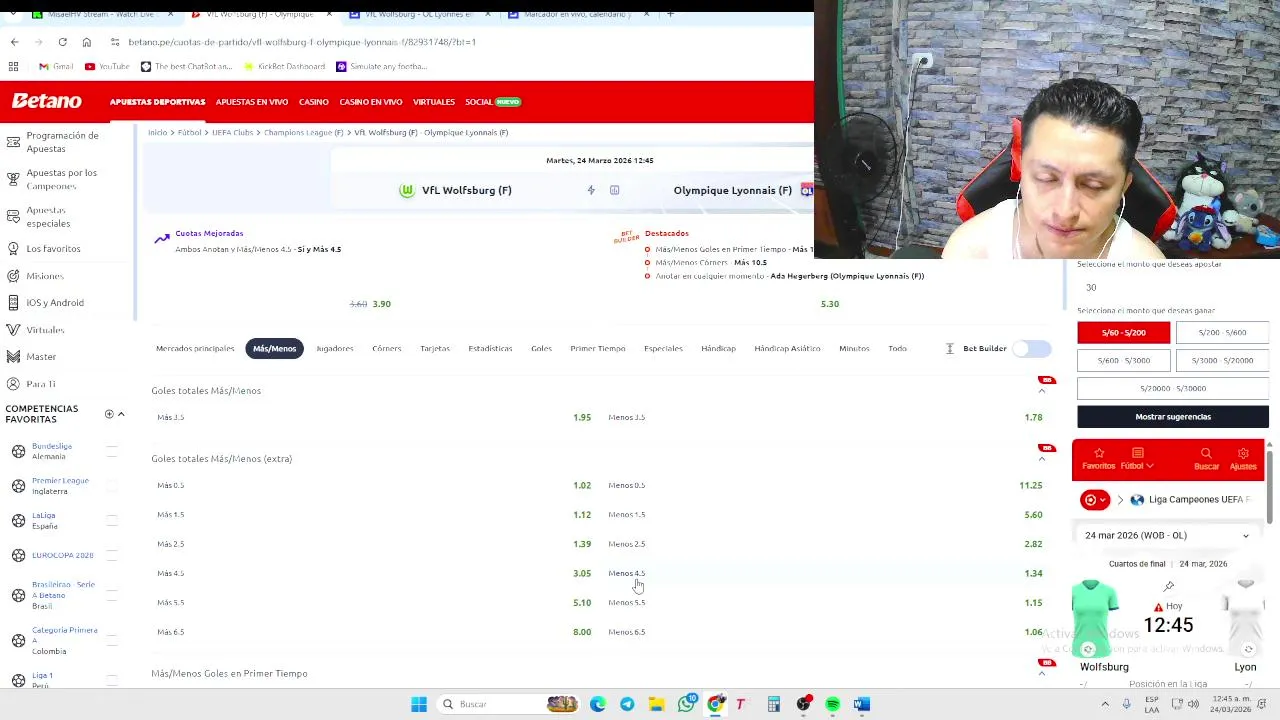The width and height of the screenshot is (1280, 720).
Task: Open Bundesliga Alemania competition link
Action: tap(52, 451)
